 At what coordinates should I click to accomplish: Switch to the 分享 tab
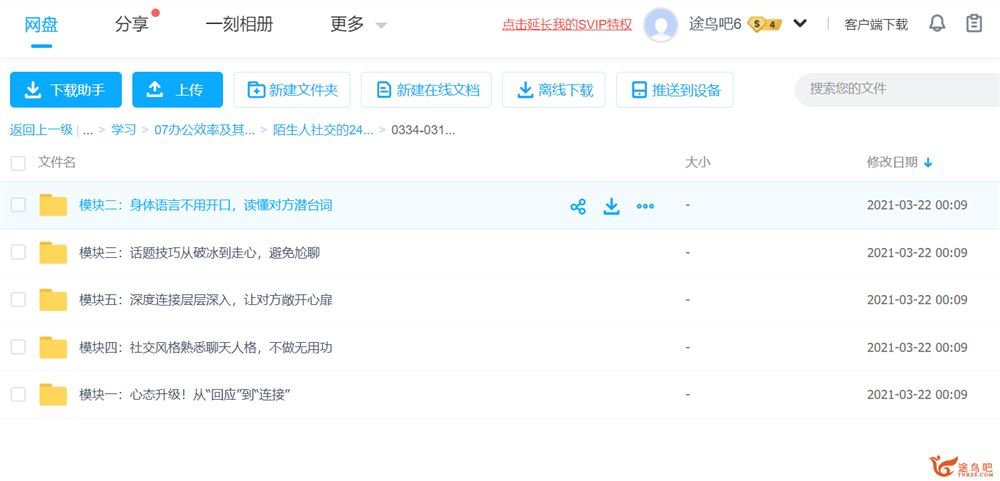point(132,25)
